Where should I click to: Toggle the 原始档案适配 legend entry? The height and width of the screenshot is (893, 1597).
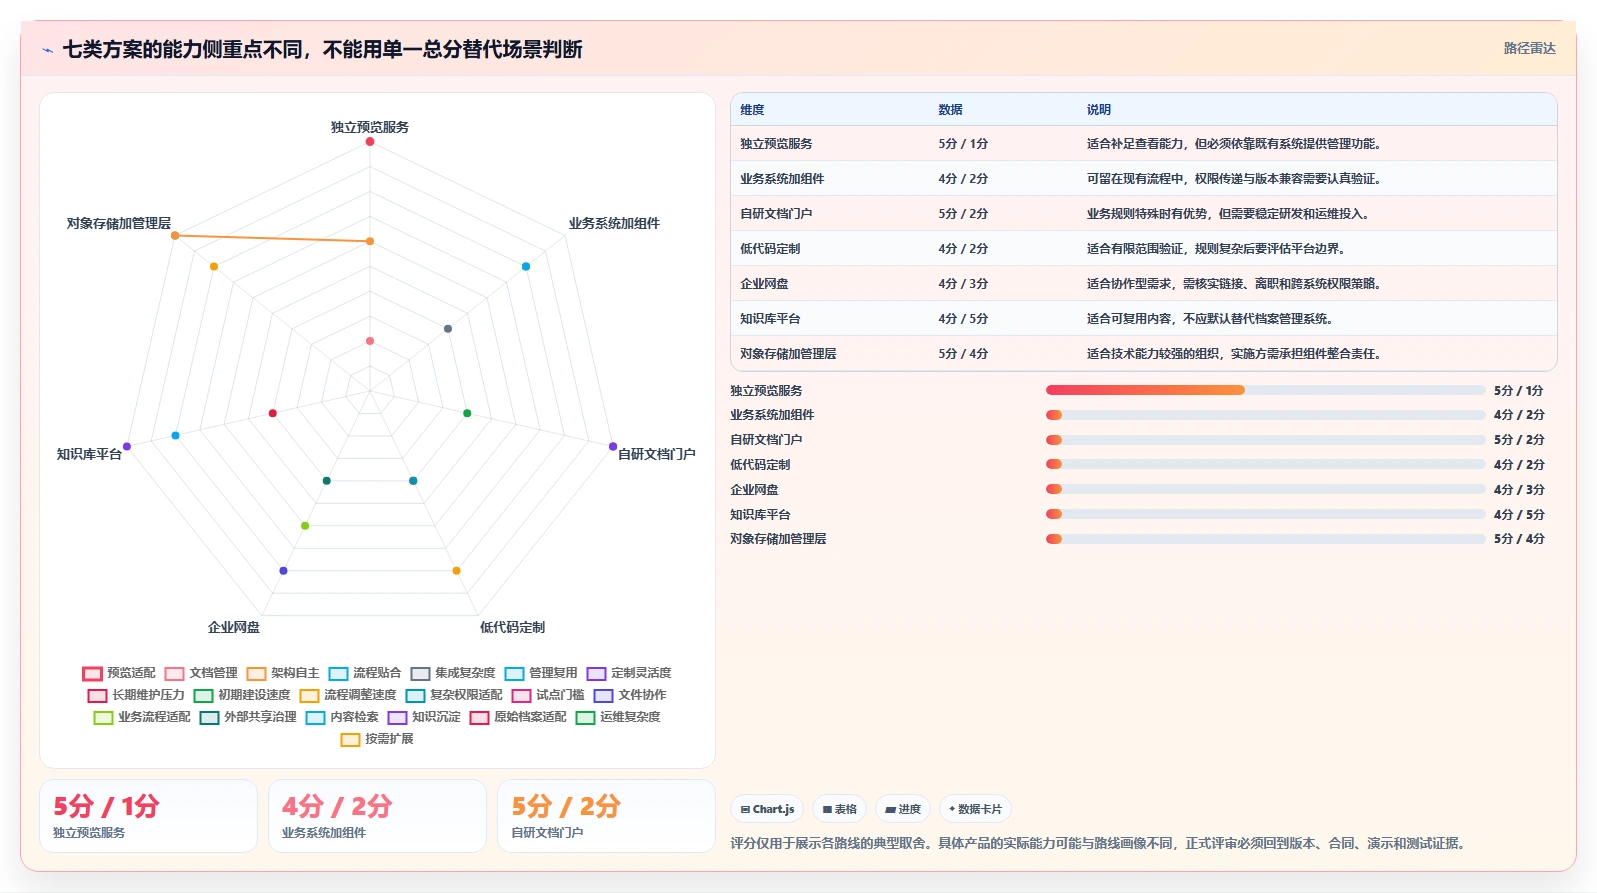pyautogui.click(x=518, y=717)
